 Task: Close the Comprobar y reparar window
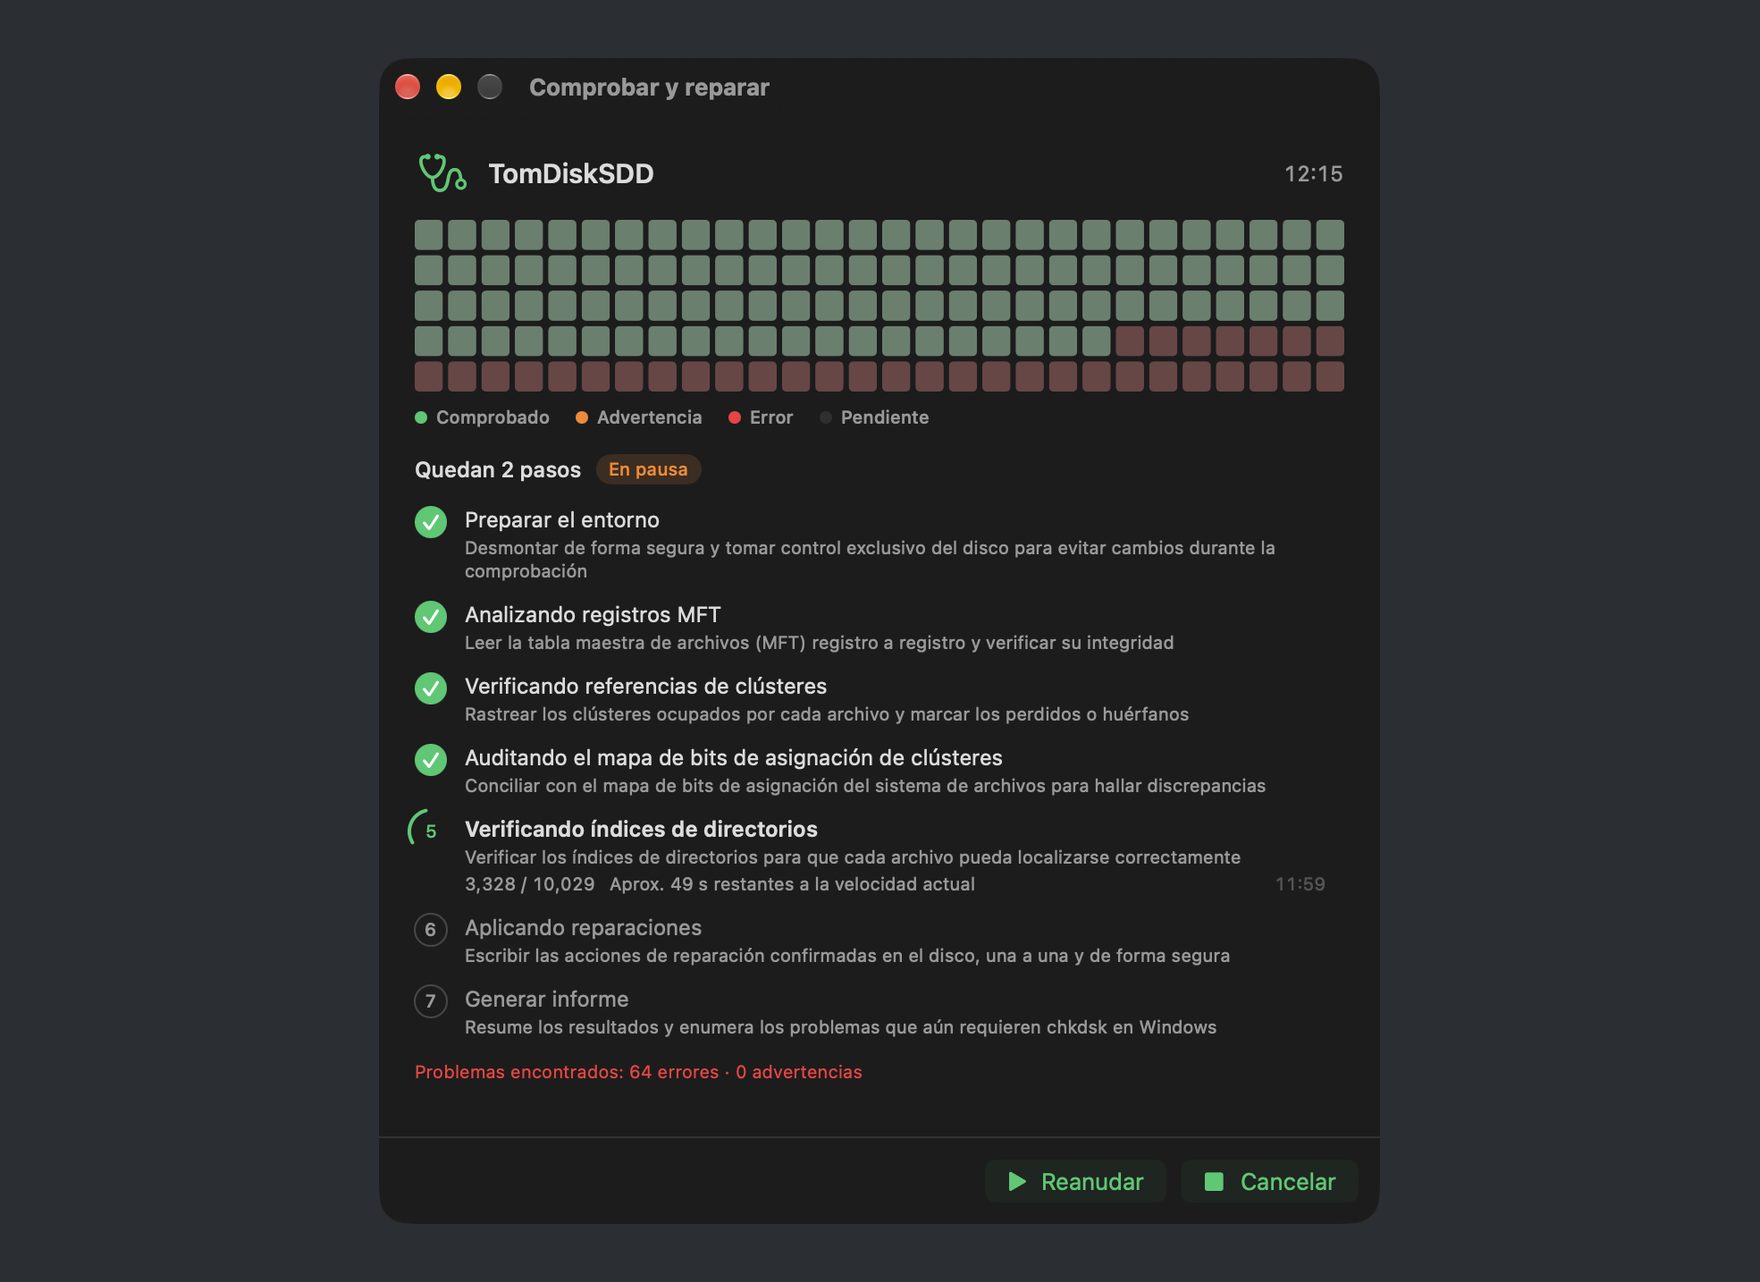[x=408, y=87]
